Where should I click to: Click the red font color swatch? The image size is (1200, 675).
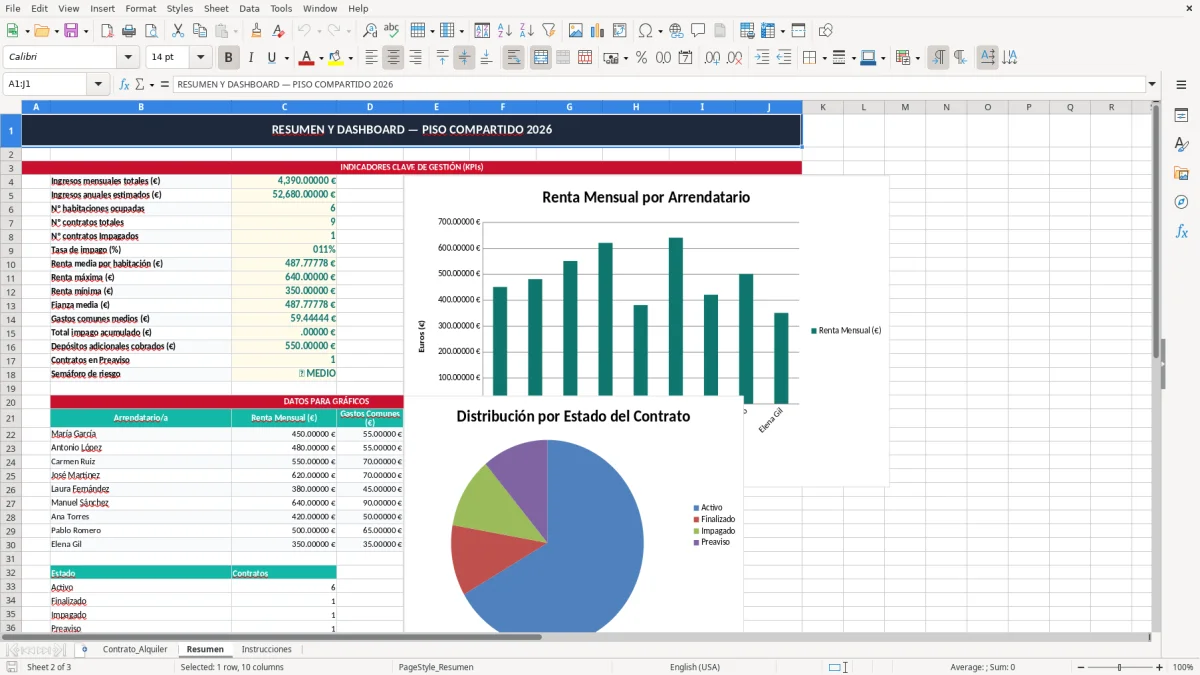(x=307, y=58)
